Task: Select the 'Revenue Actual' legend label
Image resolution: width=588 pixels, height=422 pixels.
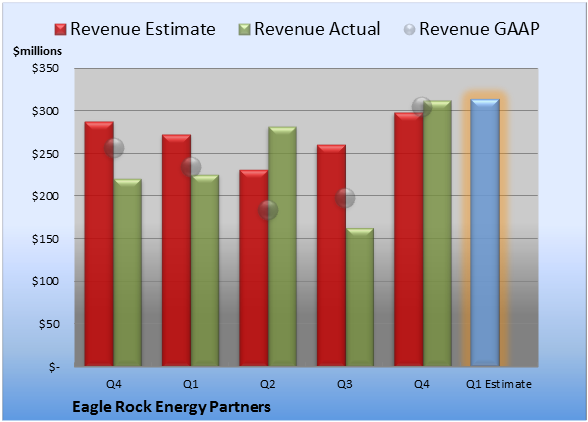Action: click(x=317, y=29)
